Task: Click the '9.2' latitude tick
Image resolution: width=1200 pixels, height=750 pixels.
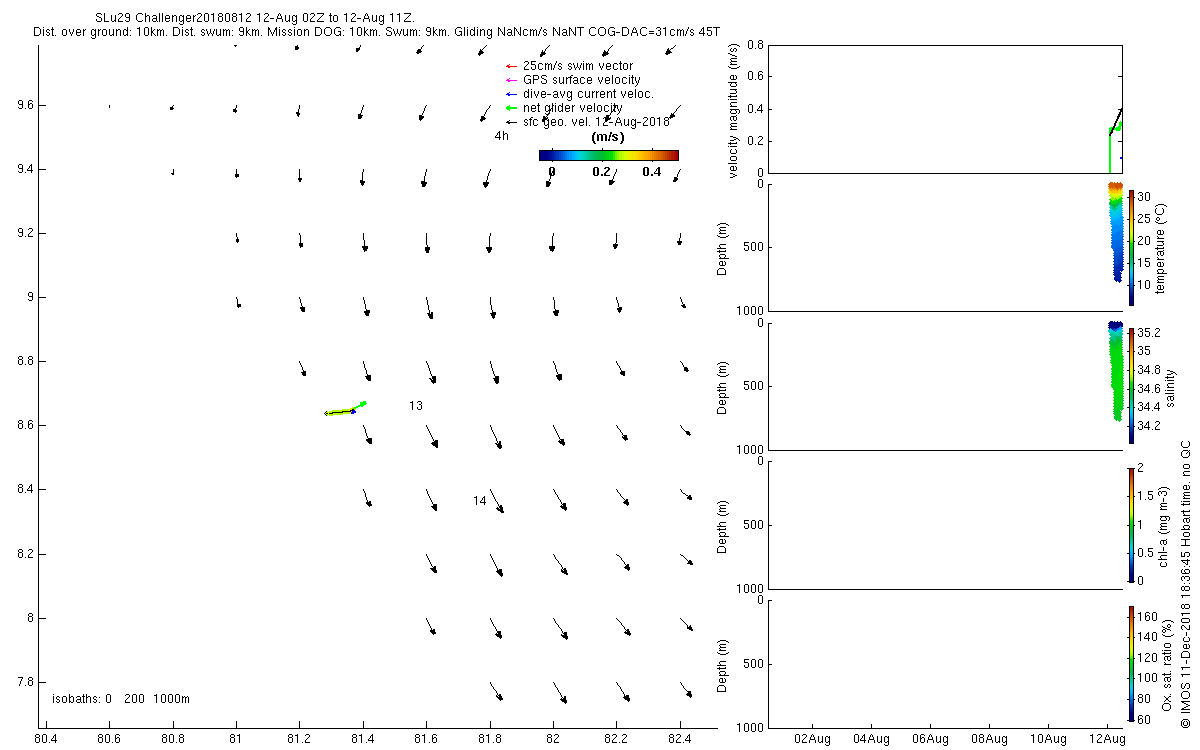Action: 25,233
